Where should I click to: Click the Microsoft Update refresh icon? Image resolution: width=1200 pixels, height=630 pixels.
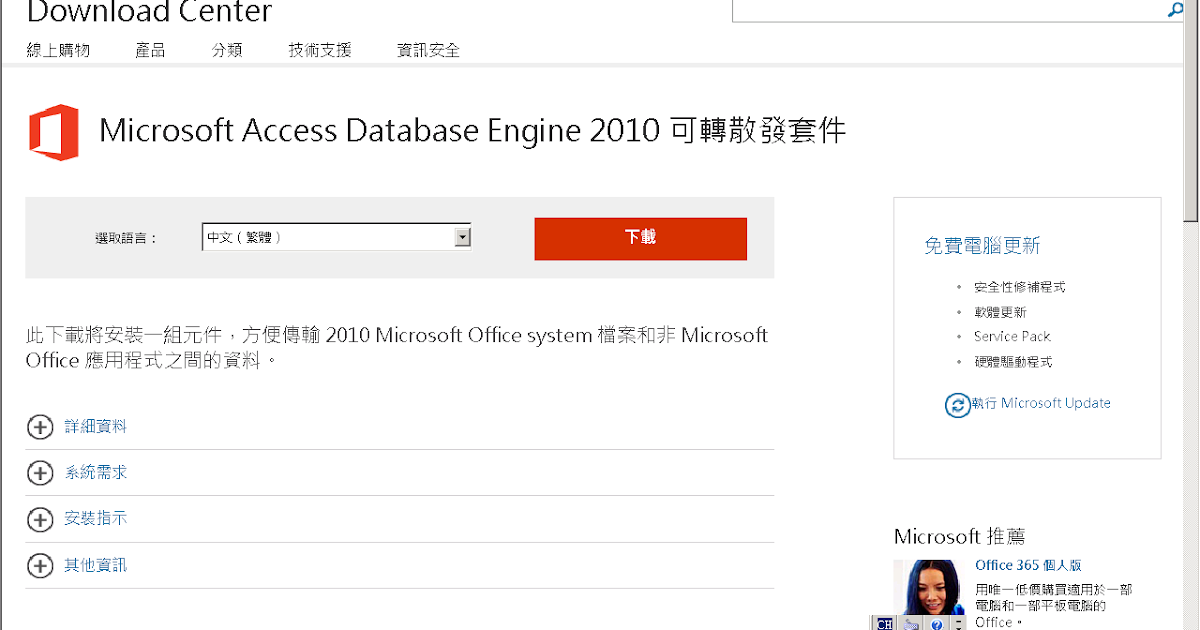coord(957,405)
